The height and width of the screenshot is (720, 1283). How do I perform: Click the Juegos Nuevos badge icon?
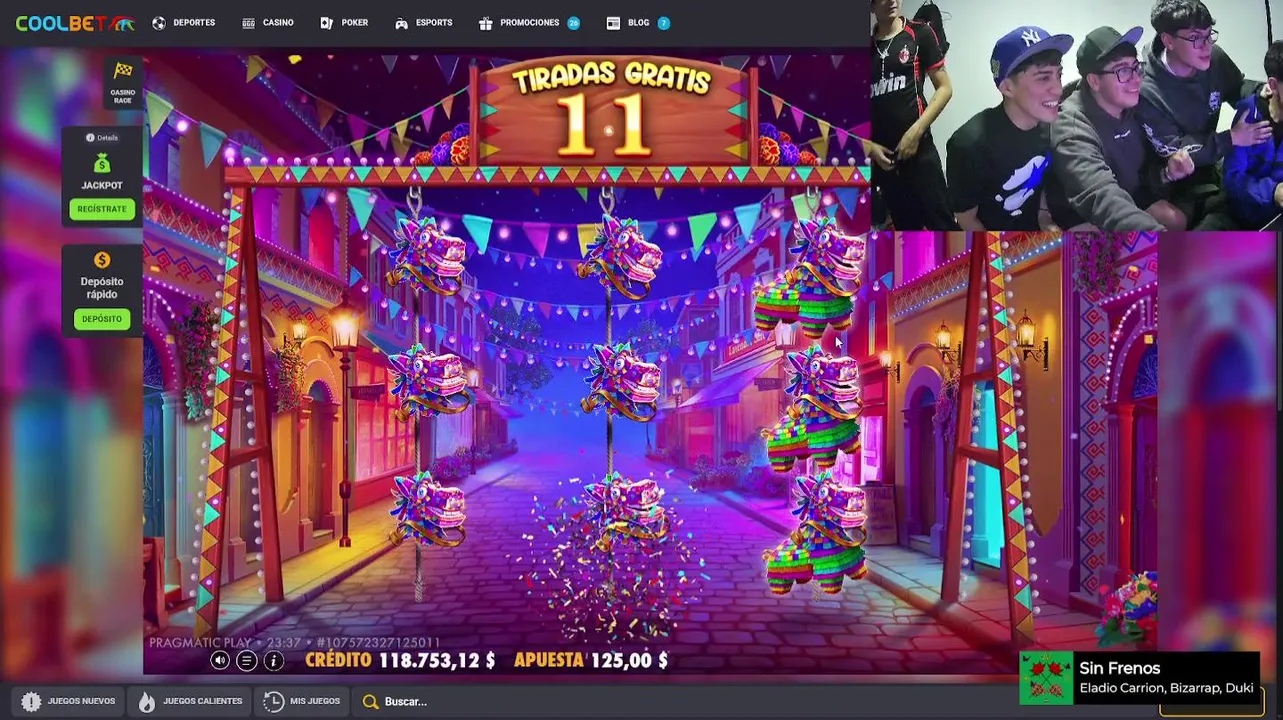[x=31, y=702]
